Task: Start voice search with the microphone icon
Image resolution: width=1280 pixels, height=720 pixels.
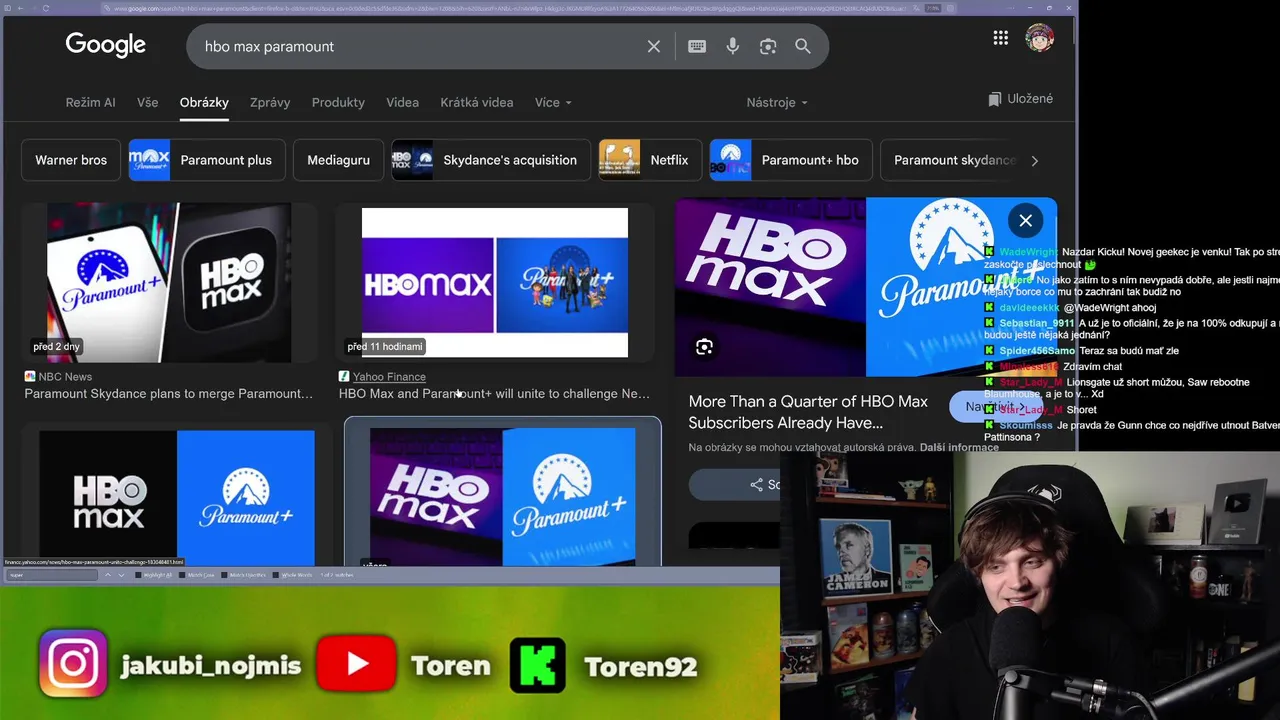Action: (733, 46)
